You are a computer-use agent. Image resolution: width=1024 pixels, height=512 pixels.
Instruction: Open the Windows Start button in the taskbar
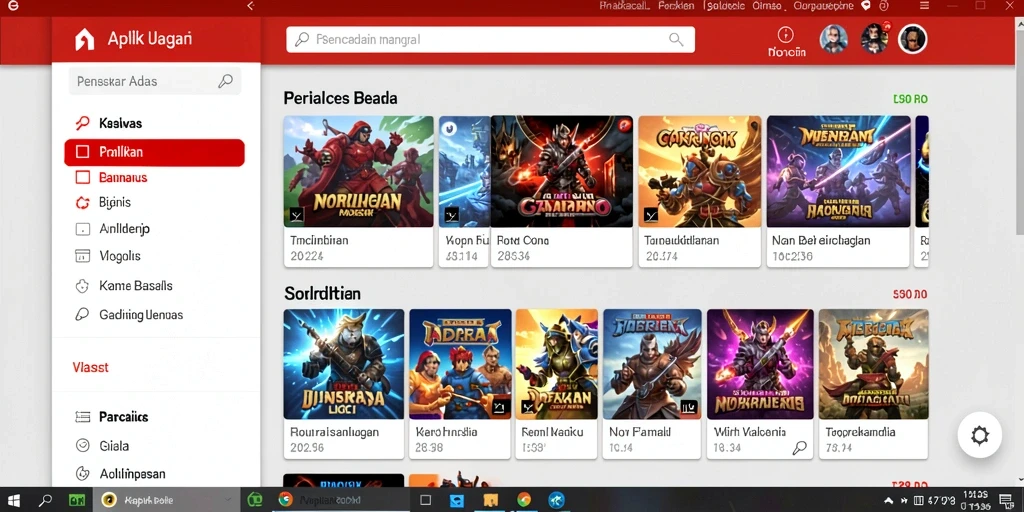tap(13, 501)
